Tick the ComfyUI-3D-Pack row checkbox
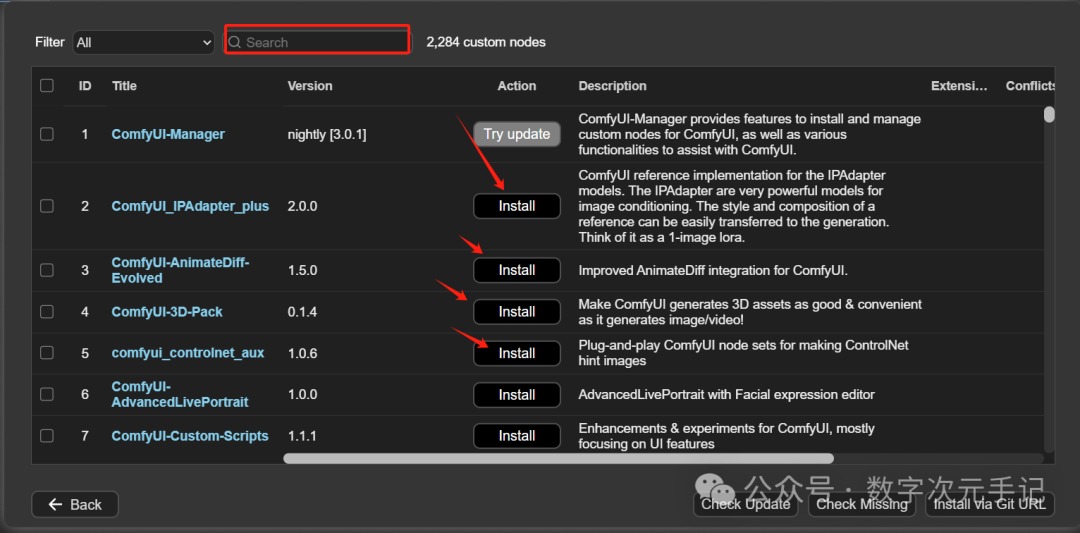 [x=47, y=312]
